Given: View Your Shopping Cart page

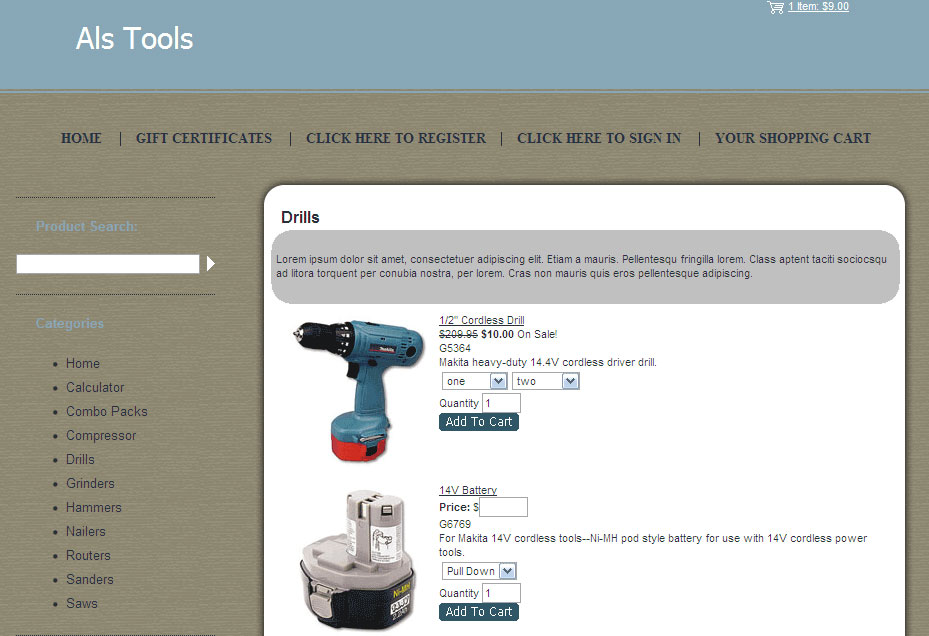Looking at the screenshot, I should click(793, 139).
